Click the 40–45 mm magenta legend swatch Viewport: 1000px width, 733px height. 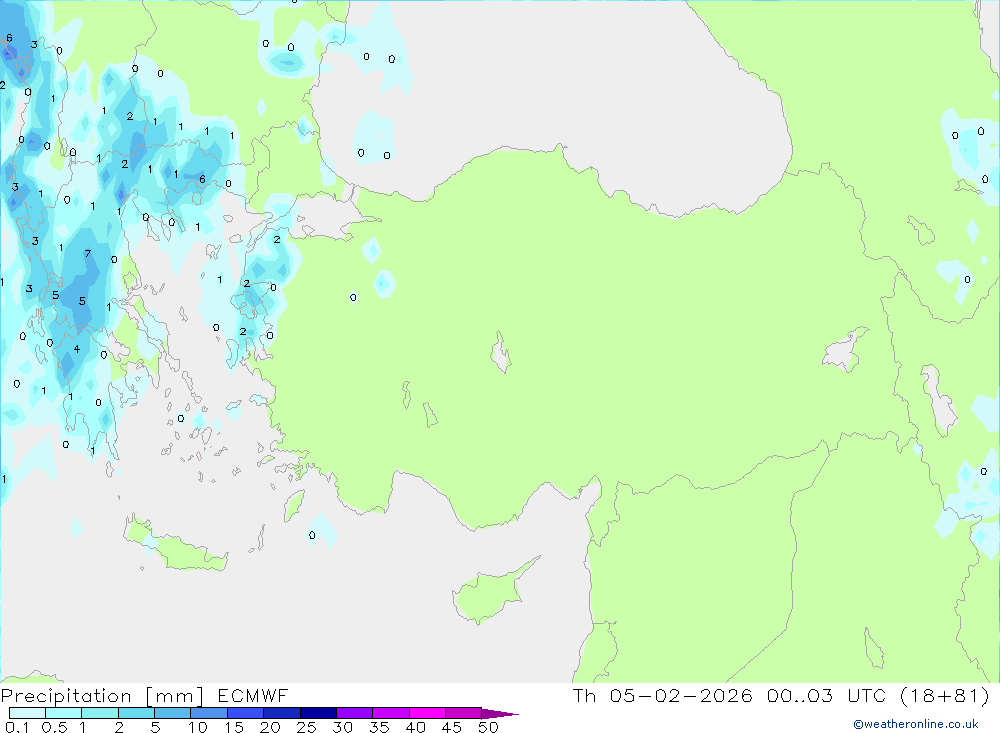pos(427,713)
